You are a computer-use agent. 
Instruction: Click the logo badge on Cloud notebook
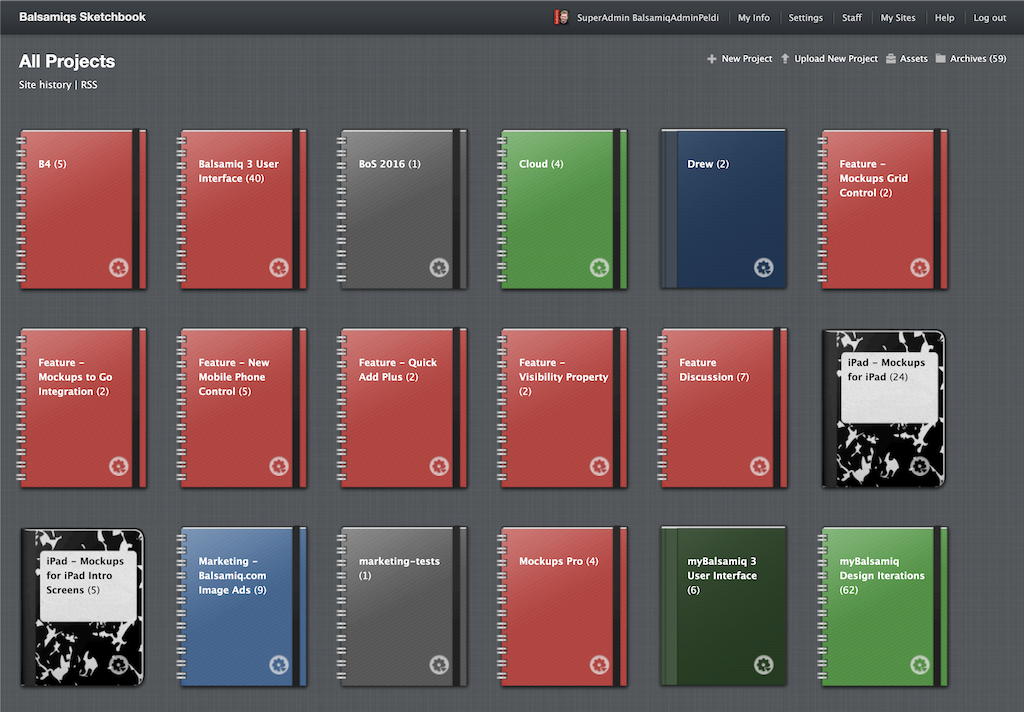(599, 267)
